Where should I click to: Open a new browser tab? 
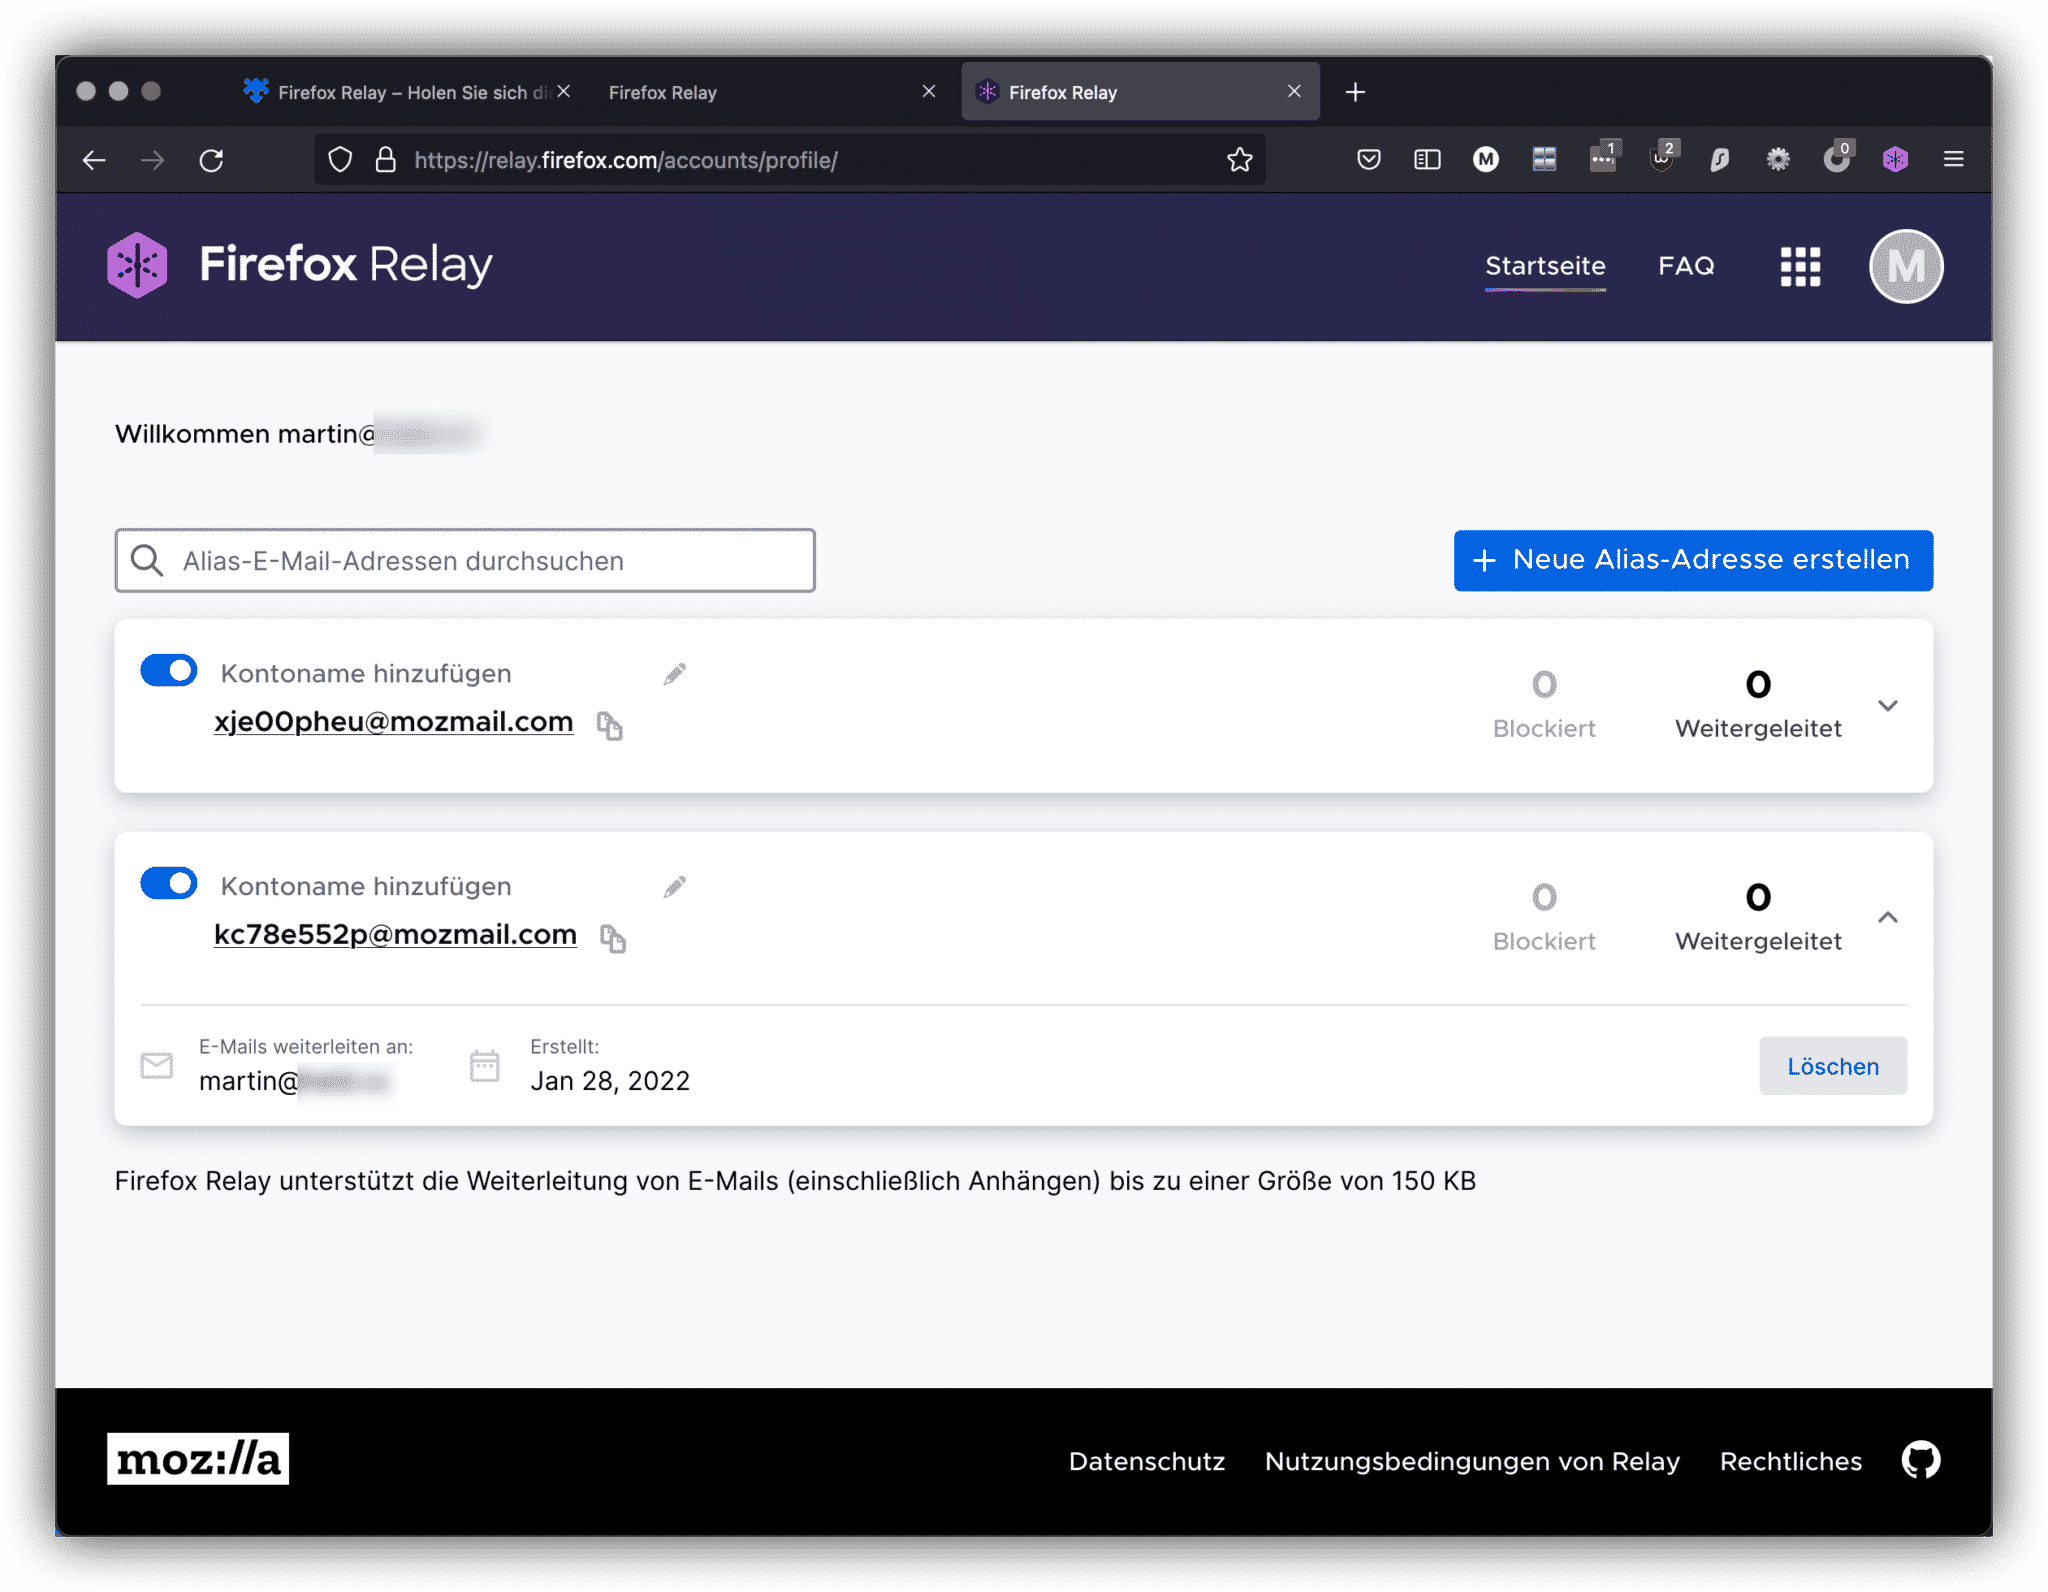click(1355, 92)
